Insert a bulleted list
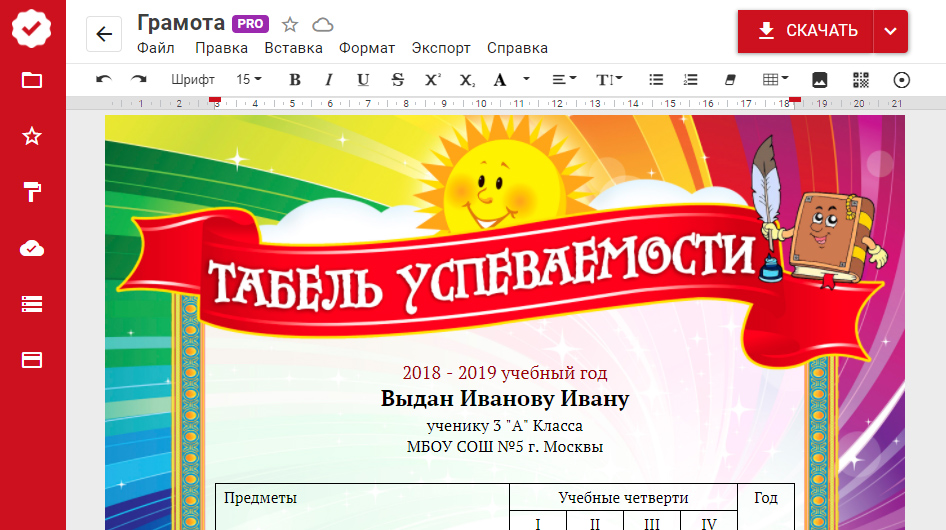Image resolution: width=946 pixels, height=530 pixels. coord(656,80)
